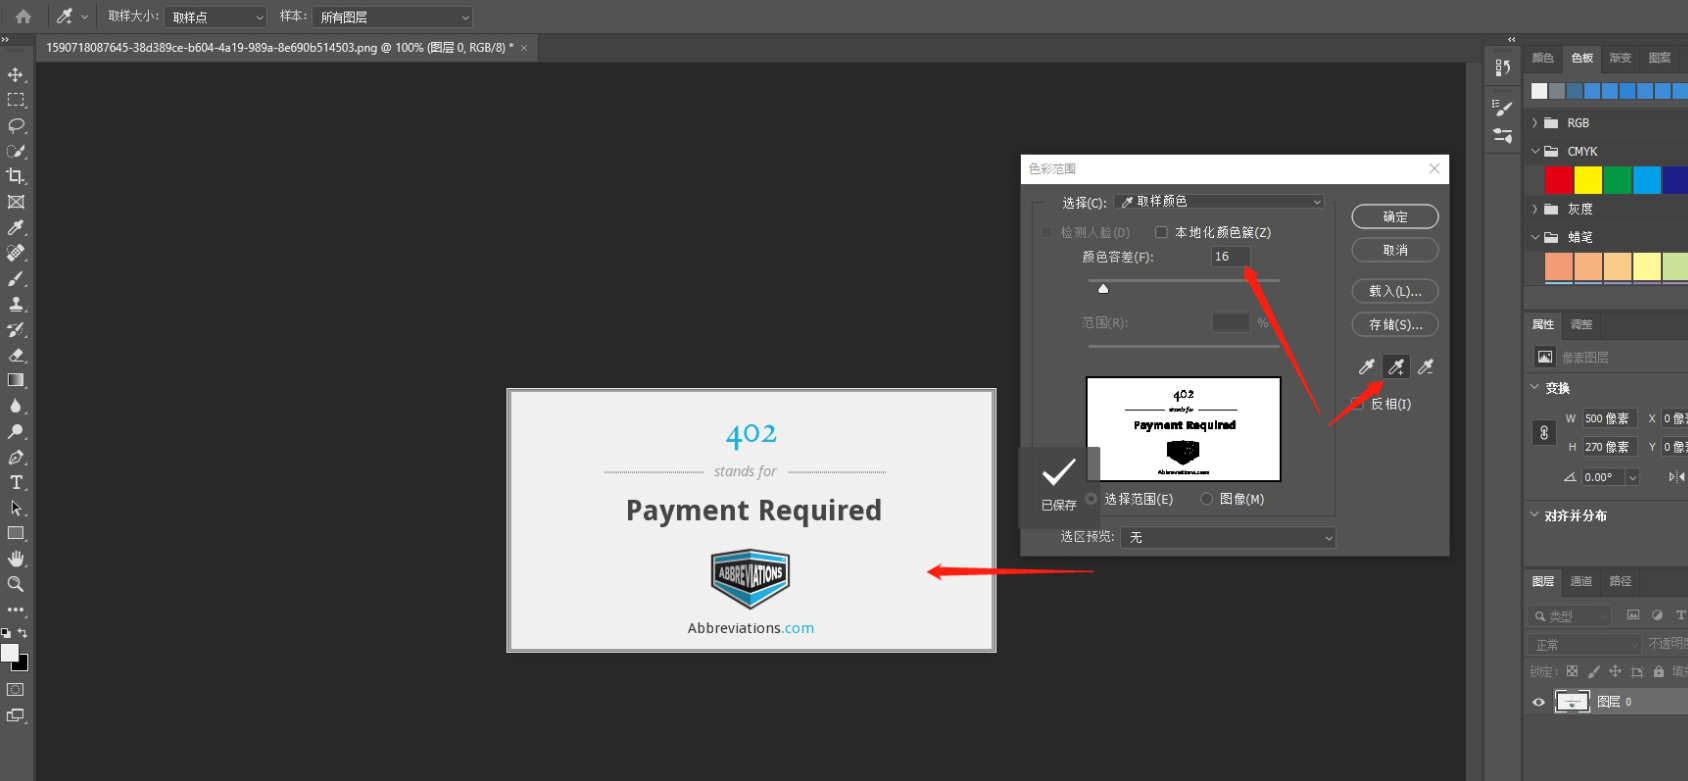Select the Pen tool
The width and height of the screenshot is (1688, 781).
pos(16,457)
